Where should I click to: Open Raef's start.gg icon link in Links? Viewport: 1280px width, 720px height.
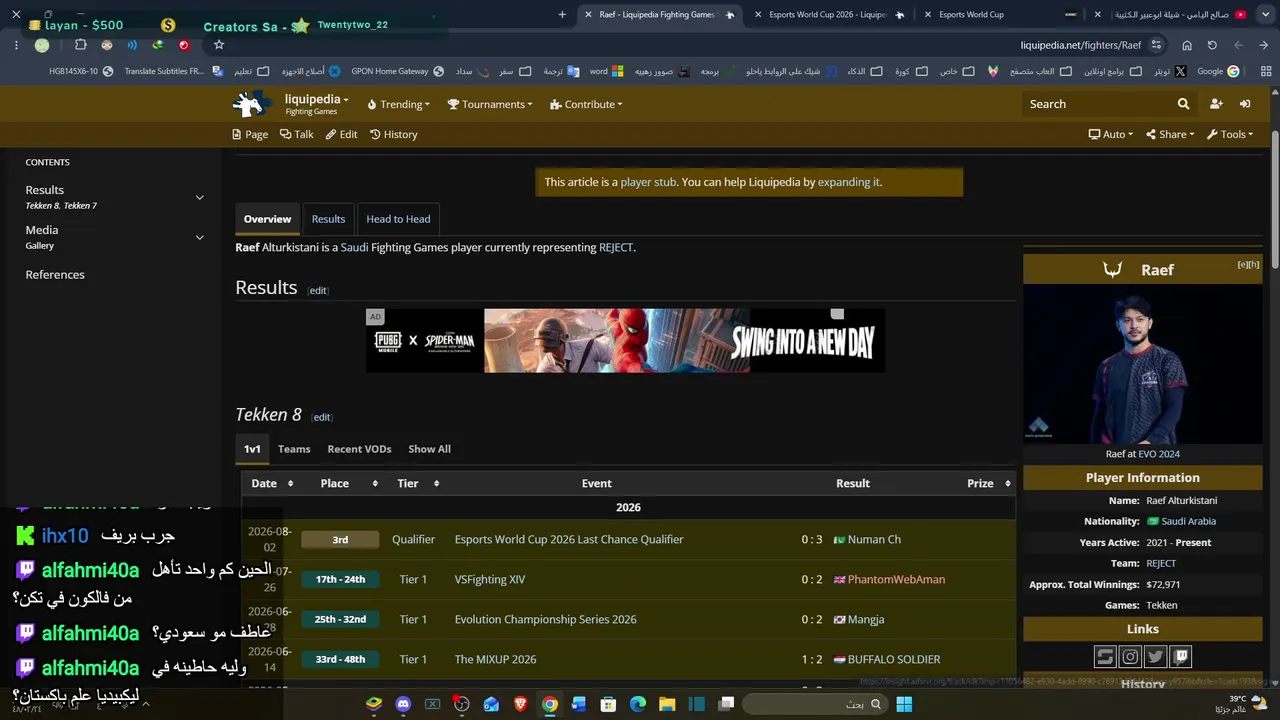pos(1105,657)
